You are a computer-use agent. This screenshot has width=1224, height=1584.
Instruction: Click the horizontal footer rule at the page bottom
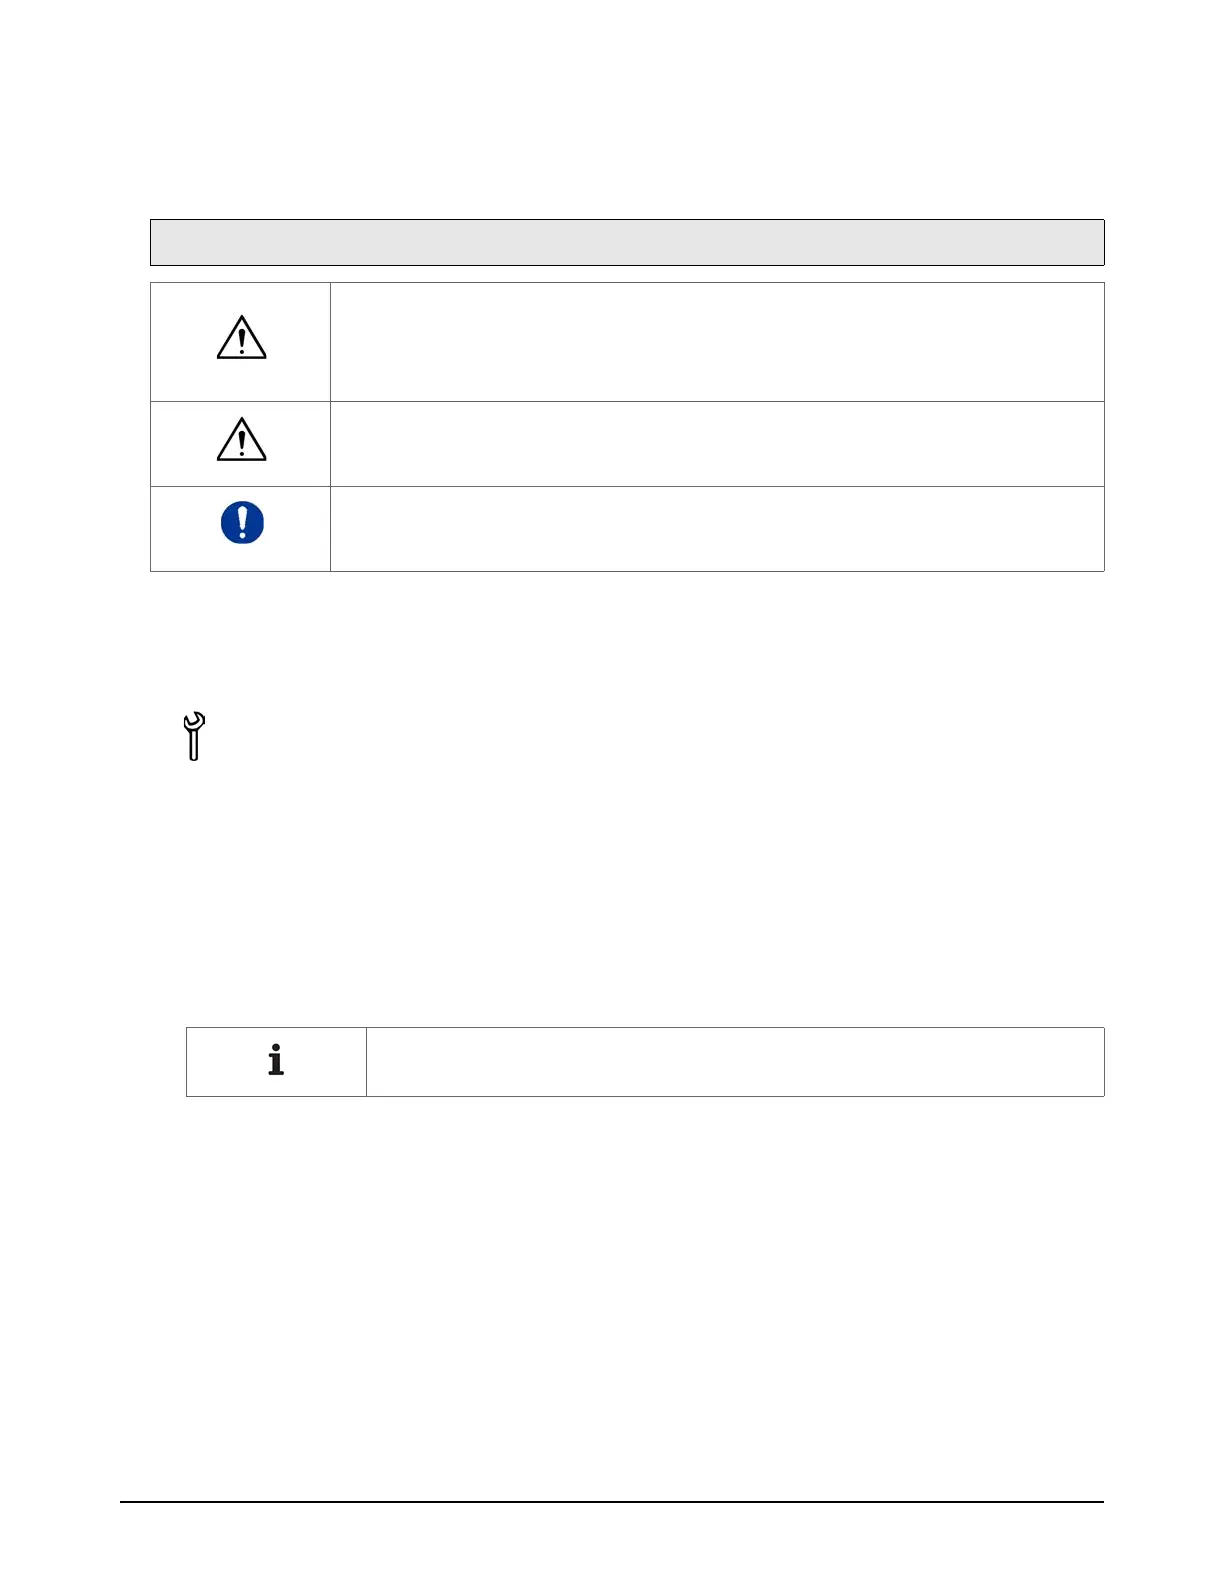(x=612, y=1502)
